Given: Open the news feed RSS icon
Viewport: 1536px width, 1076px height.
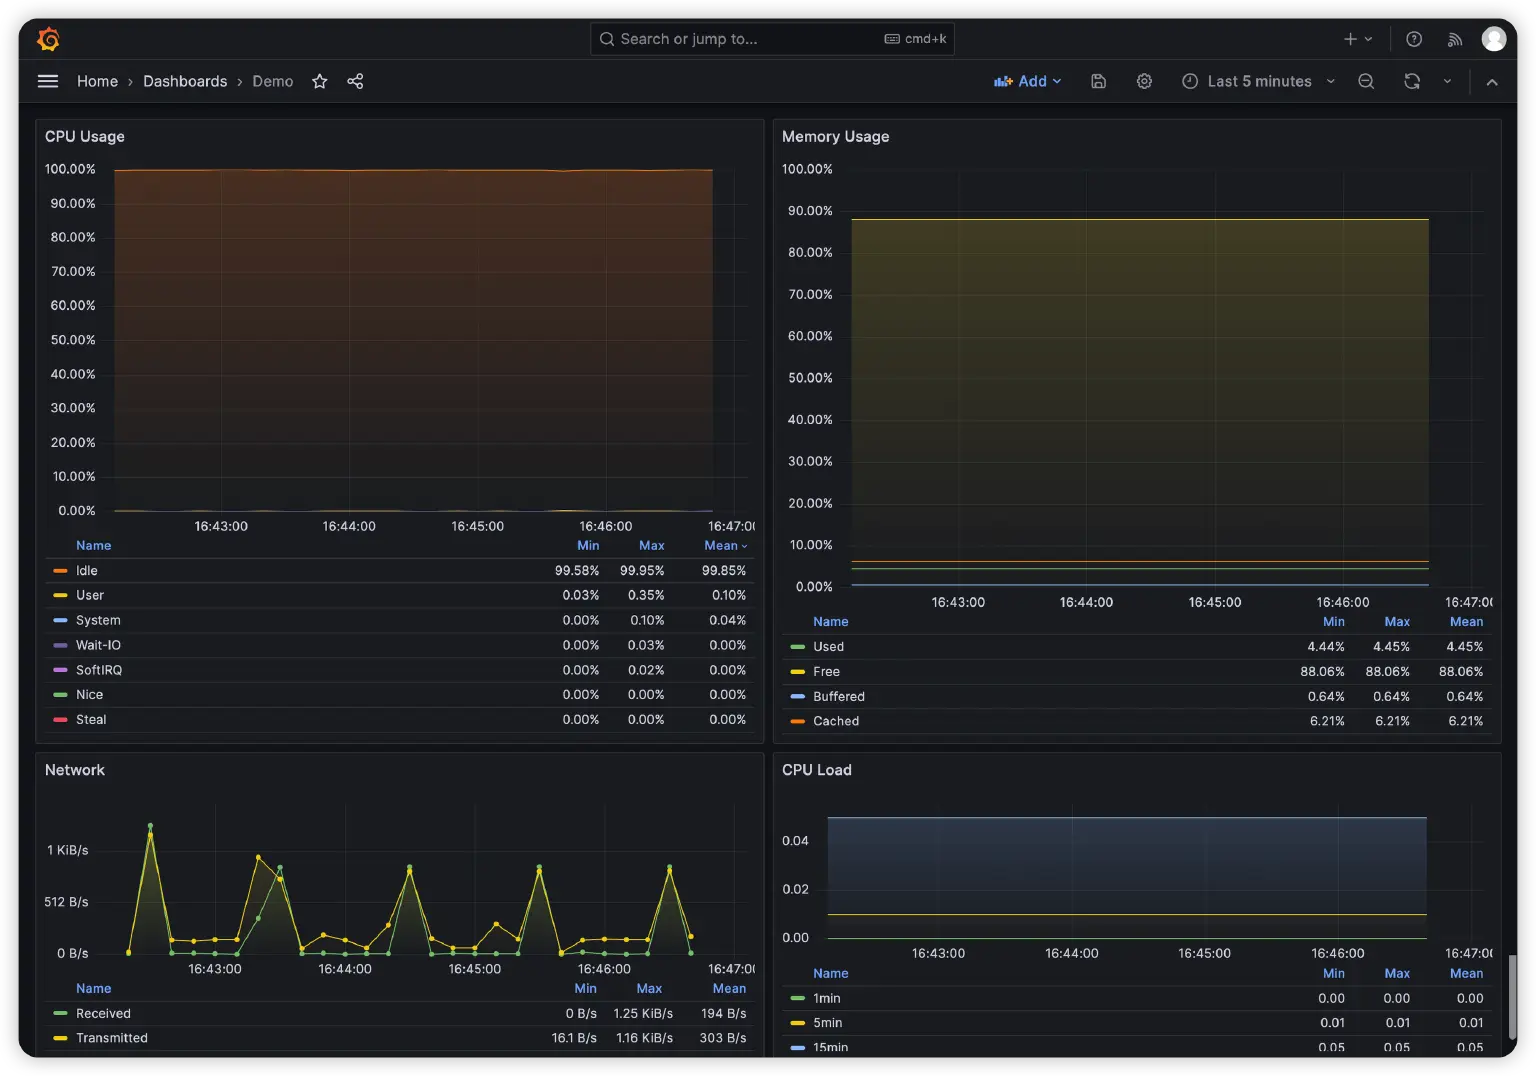Looking at the screenshot, I should point(1455,39).
